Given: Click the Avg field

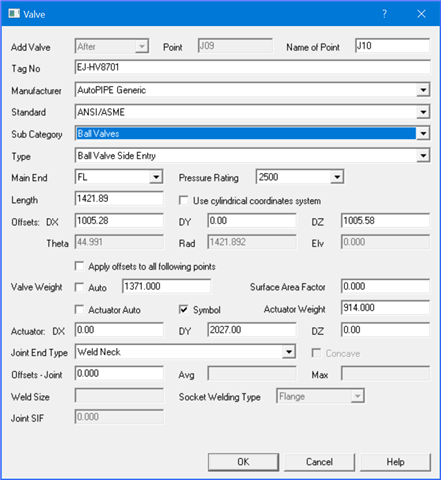Looking at the screenshot, I should click(252, 373).
